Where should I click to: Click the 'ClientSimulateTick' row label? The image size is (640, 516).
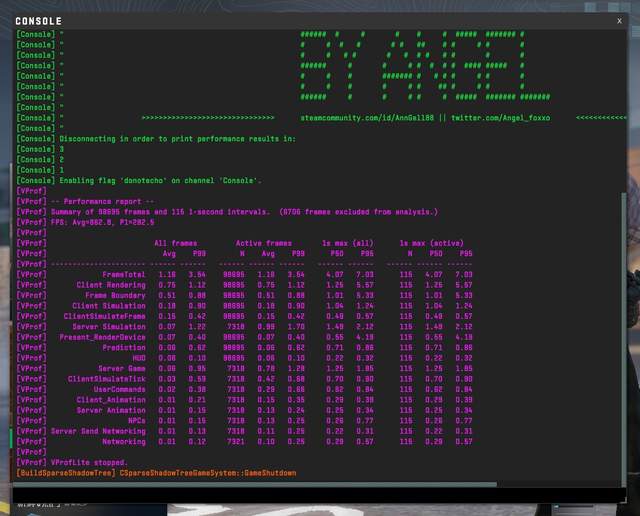pyautogui.click(x=107, y=379)
